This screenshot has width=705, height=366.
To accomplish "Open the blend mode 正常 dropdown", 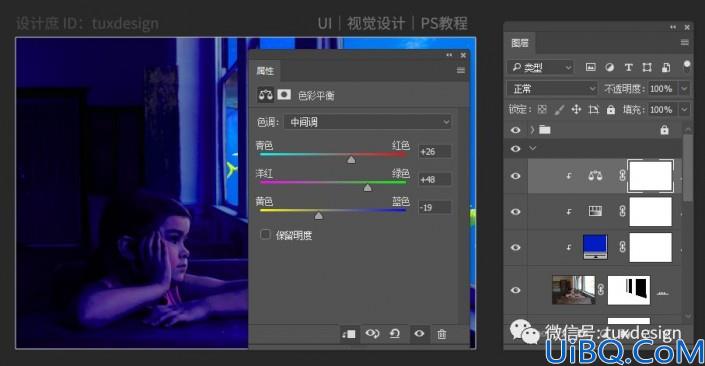I will pyautogui.click(x=552, y=89).
